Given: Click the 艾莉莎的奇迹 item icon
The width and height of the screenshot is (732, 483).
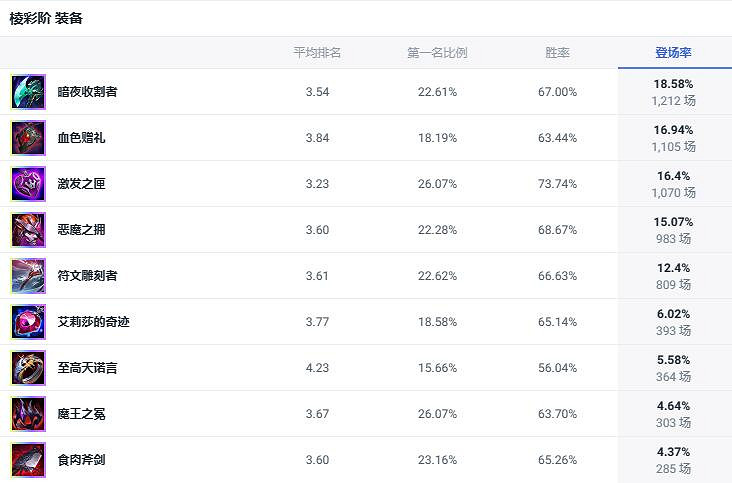Looking at the screenshot, I should click(28, 322).
